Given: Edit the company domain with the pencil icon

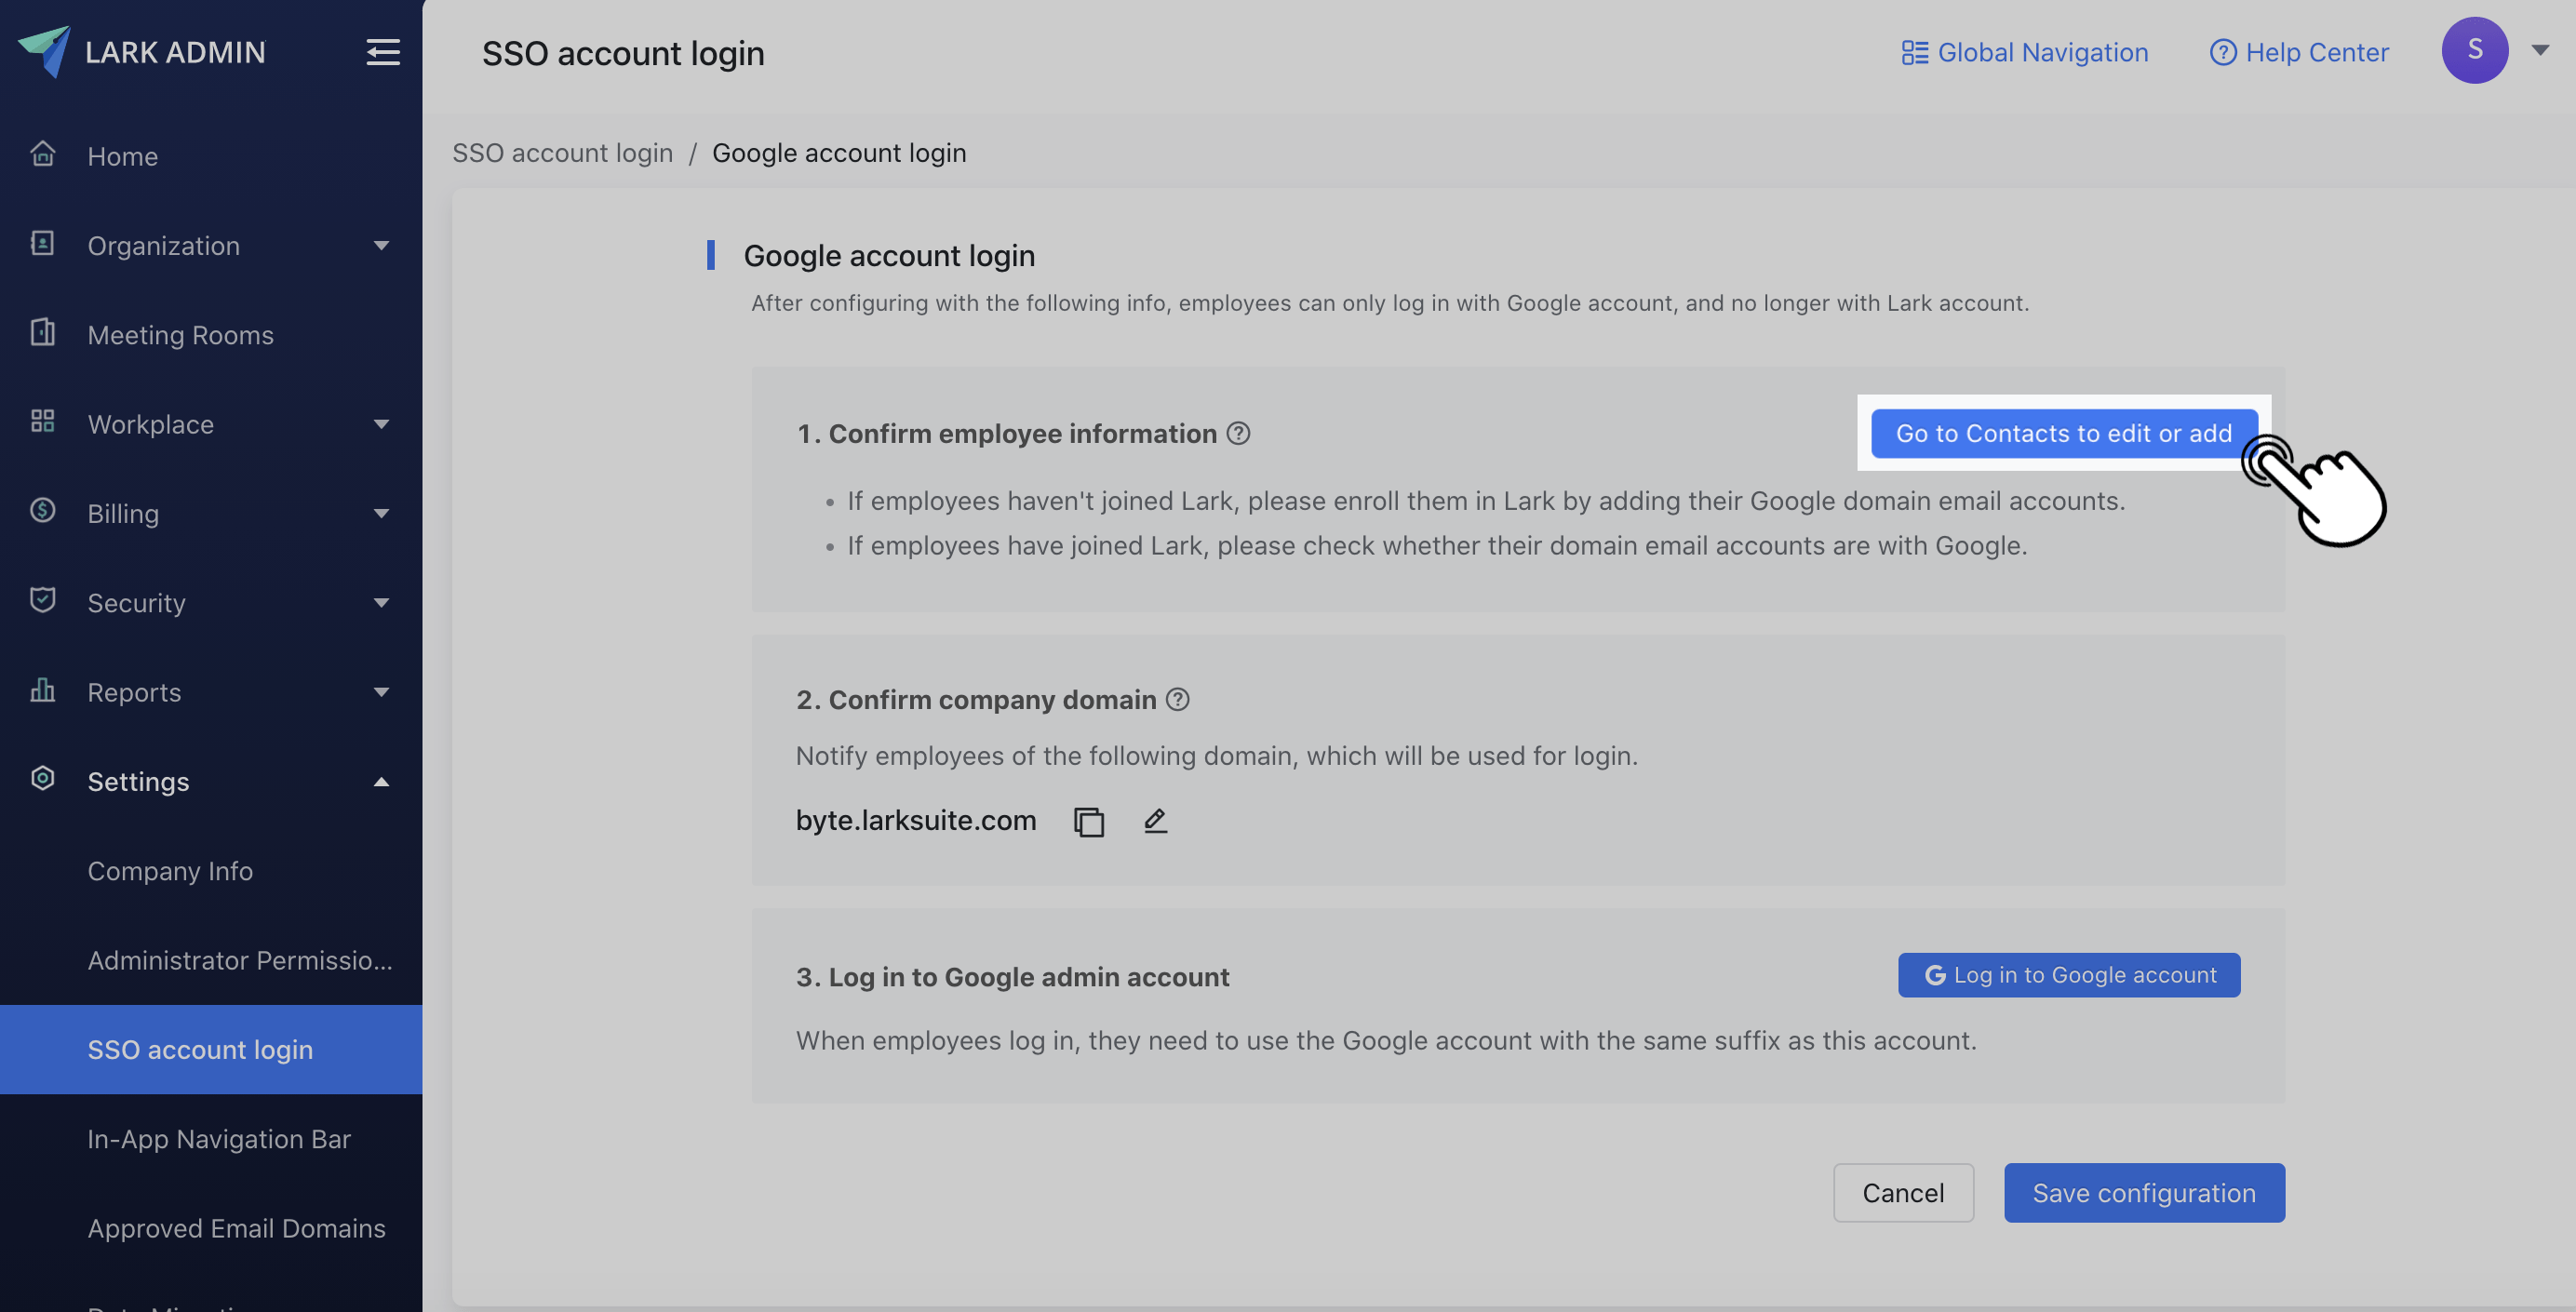Looking at the screenshot, I should pos(1155,820).
